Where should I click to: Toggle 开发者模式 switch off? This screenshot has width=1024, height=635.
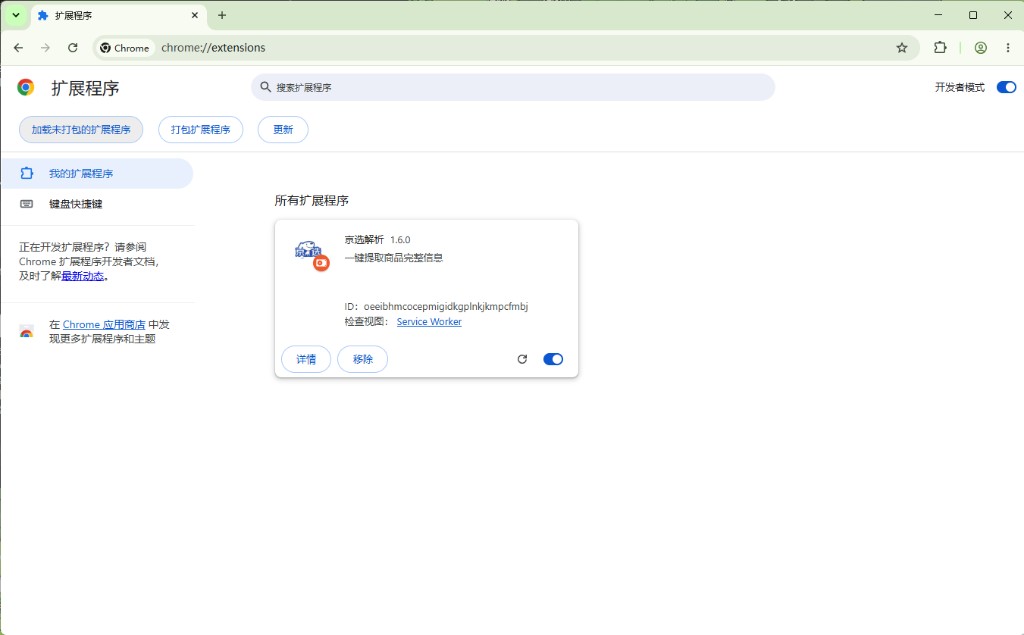pos(1006,87)
